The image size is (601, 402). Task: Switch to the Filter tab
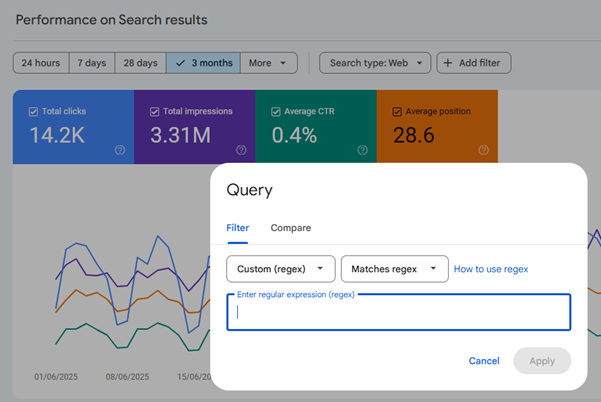tap(238, 228)
